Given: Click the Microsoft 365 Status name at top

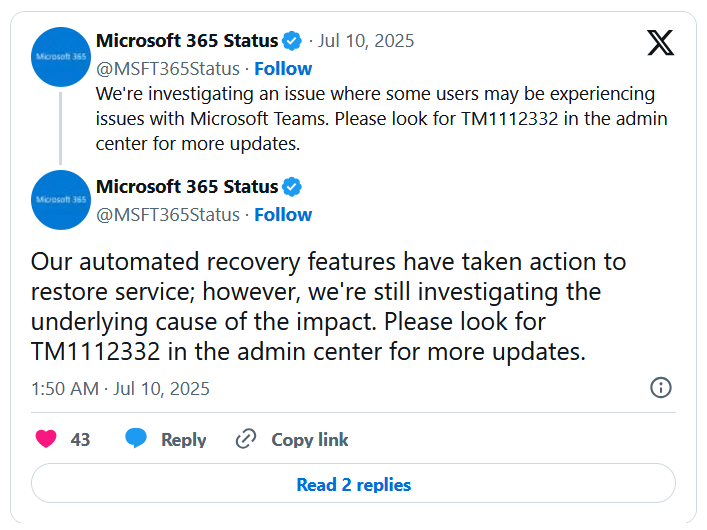Looking at the screenshot, I should (187, 41).
